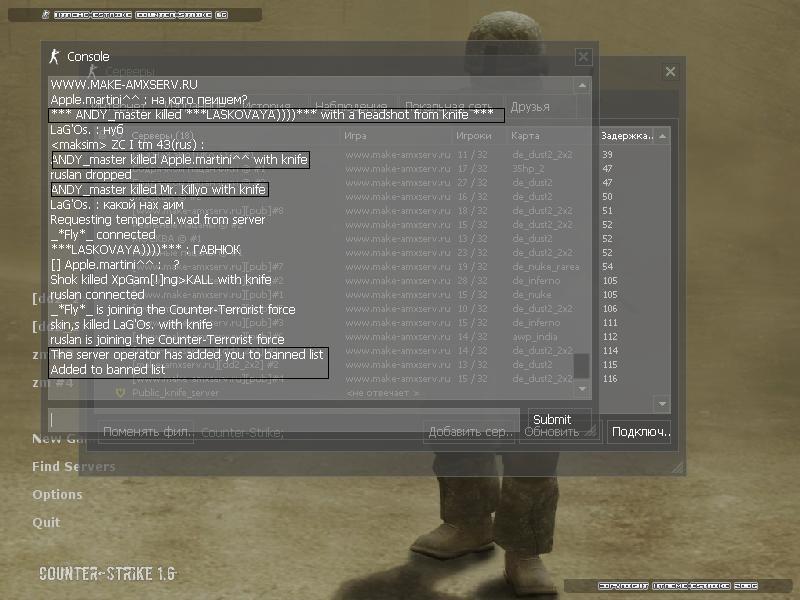Click 'skin,s killed LaG'Os. with knife' line
The width and height of the screenshot is (800, 600).
pyautogui.click(x=131, y=324)
